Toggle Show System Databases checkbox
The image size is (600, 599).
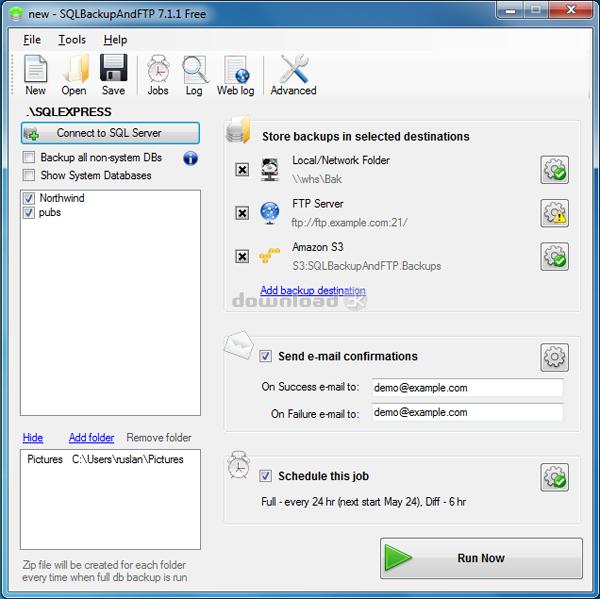pos(29,176)
